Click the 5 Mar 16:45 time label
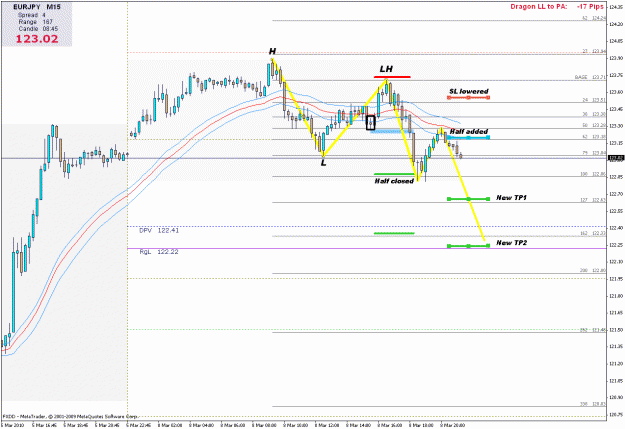Viewport: 625px width, 429px height. (x=44, y=425)
